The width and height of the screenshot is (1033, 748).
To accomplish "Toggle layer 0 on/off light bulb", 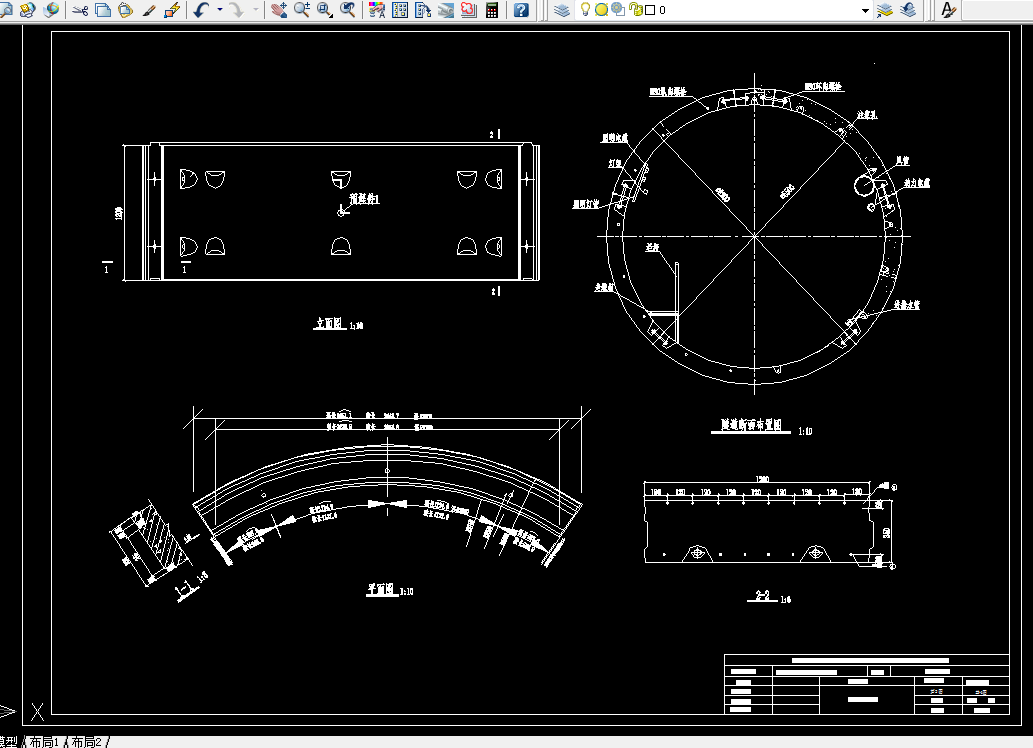I will tap(584, 9).
